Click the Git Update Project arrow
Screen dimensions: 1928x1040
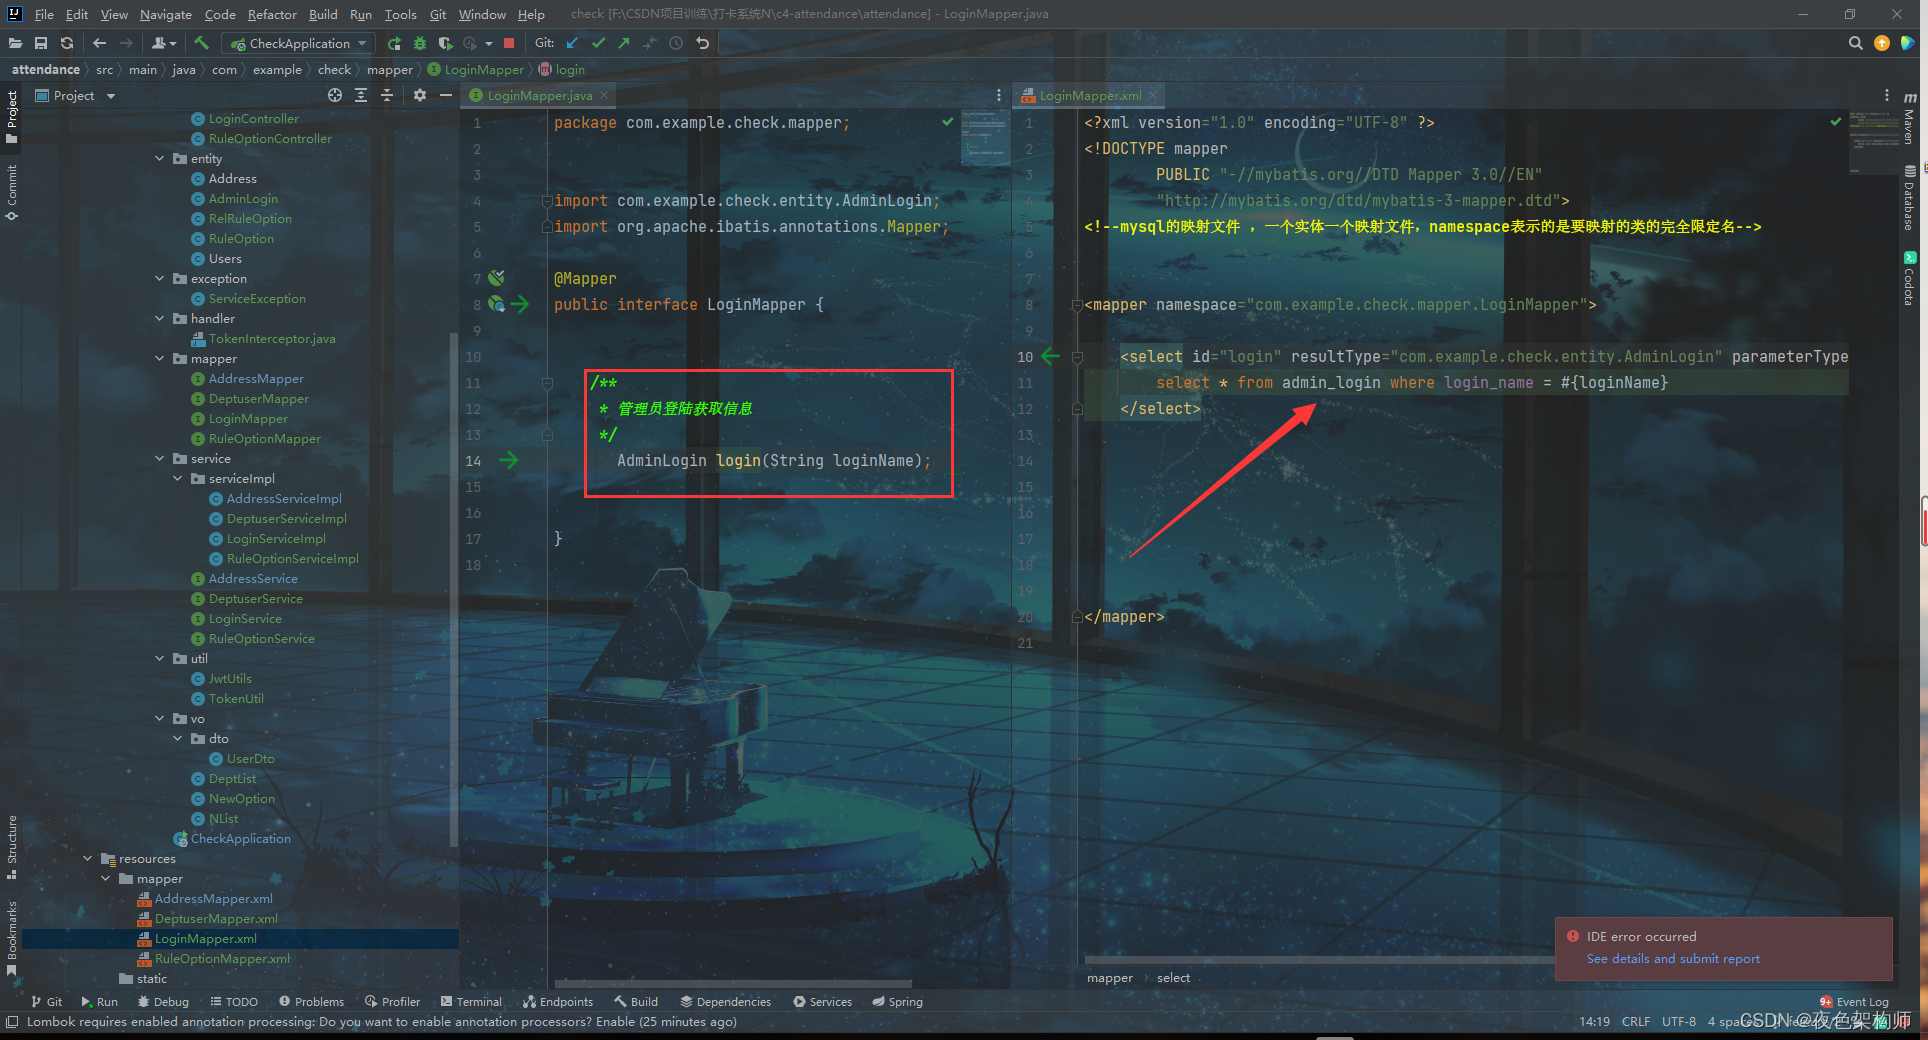coord(572,43)
